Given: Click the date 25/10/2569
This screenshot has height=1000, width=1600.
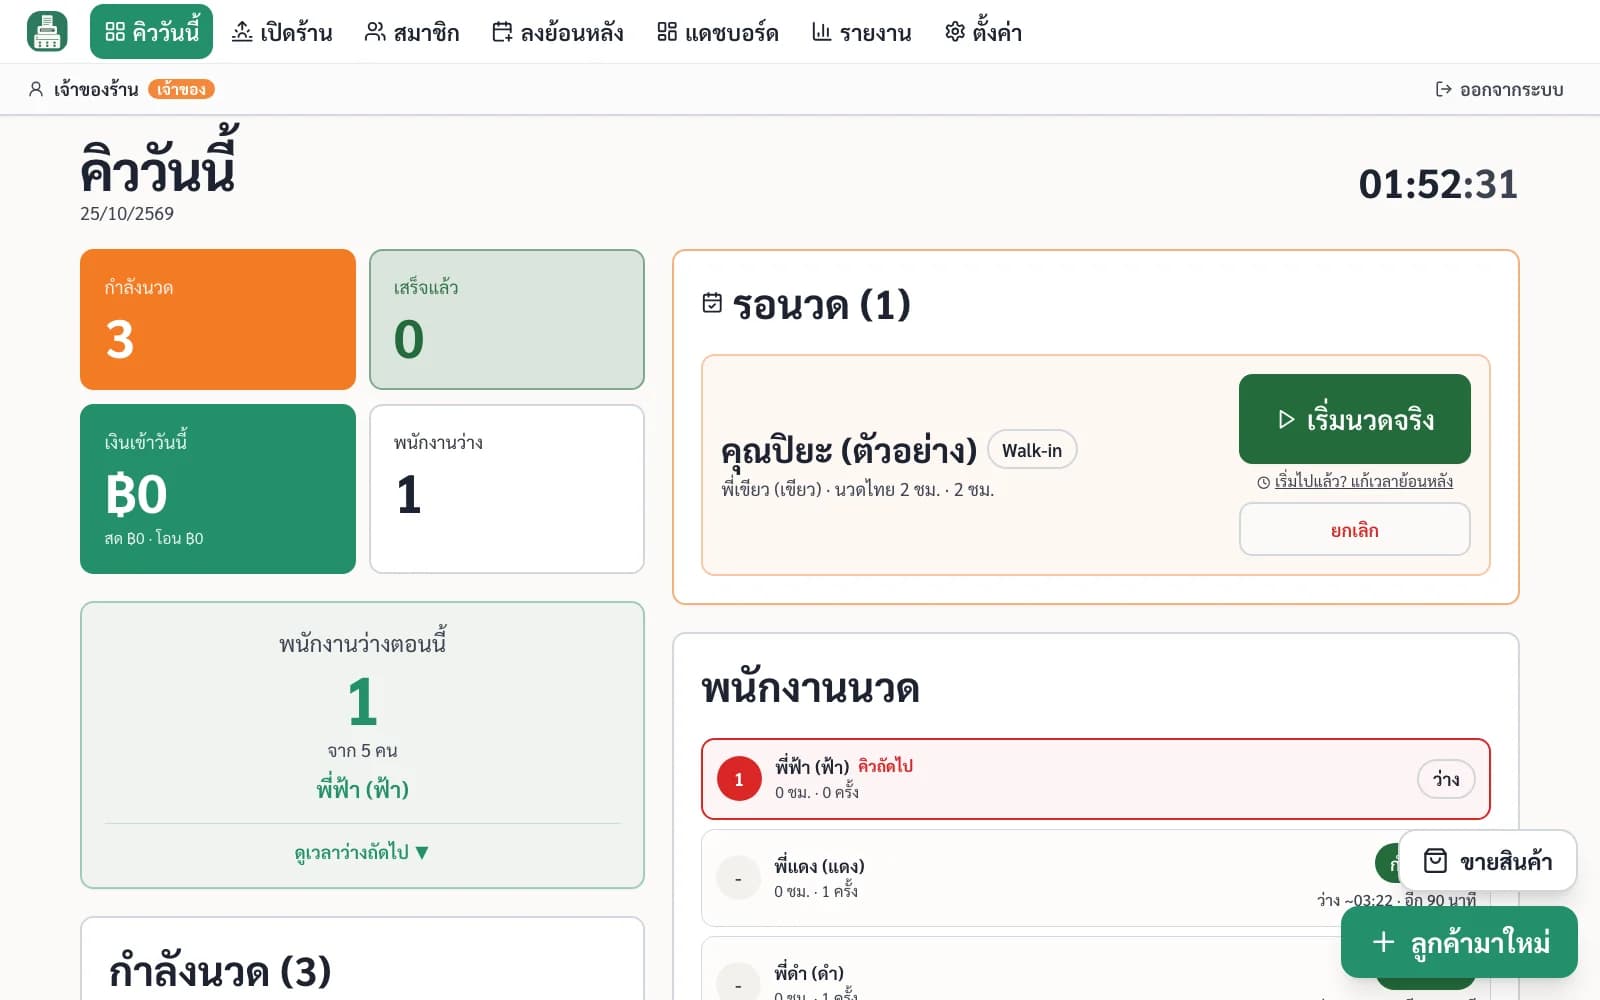Looking at the screenshot, I should click(x=127, y=214).
